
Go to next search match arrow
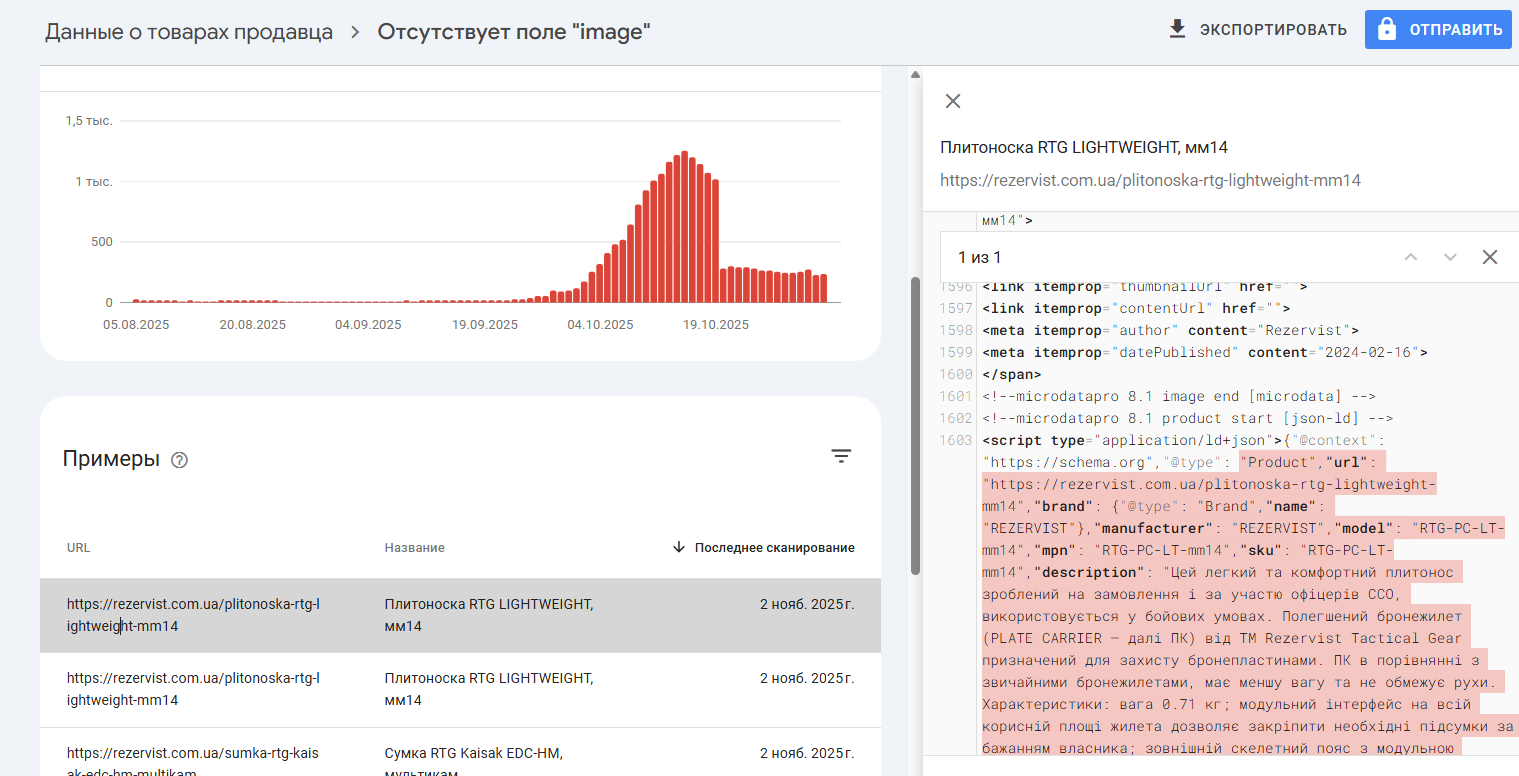point(1450,257)
